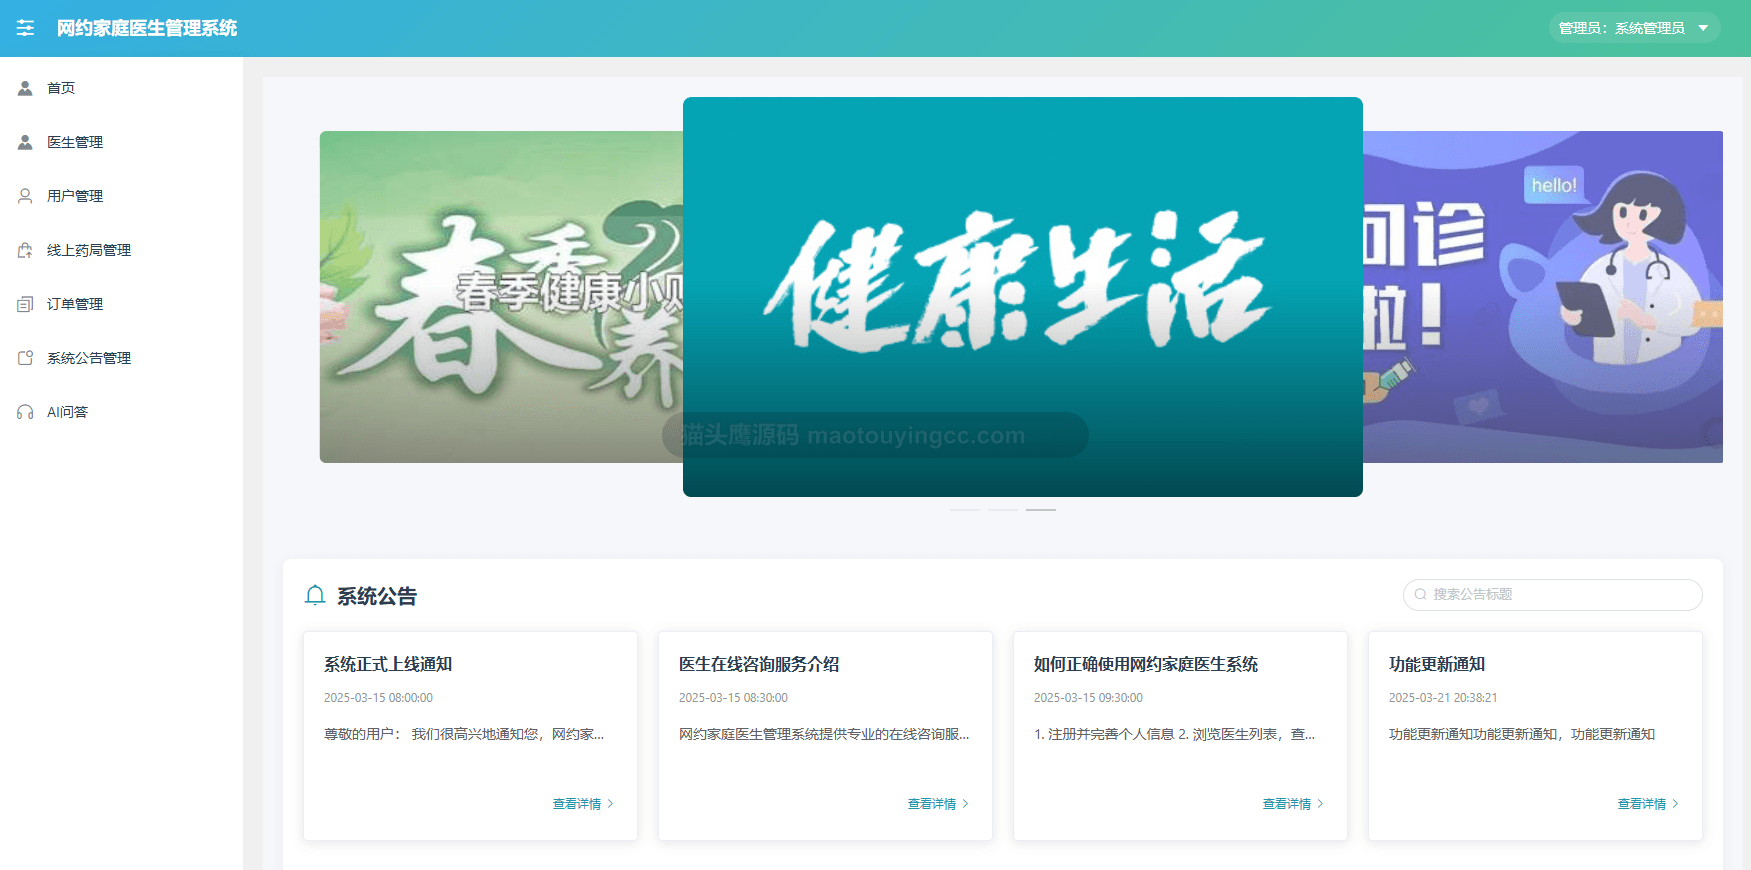Toggle the sidebar collapse icon
1751x870 pixels.
(25, 28)
